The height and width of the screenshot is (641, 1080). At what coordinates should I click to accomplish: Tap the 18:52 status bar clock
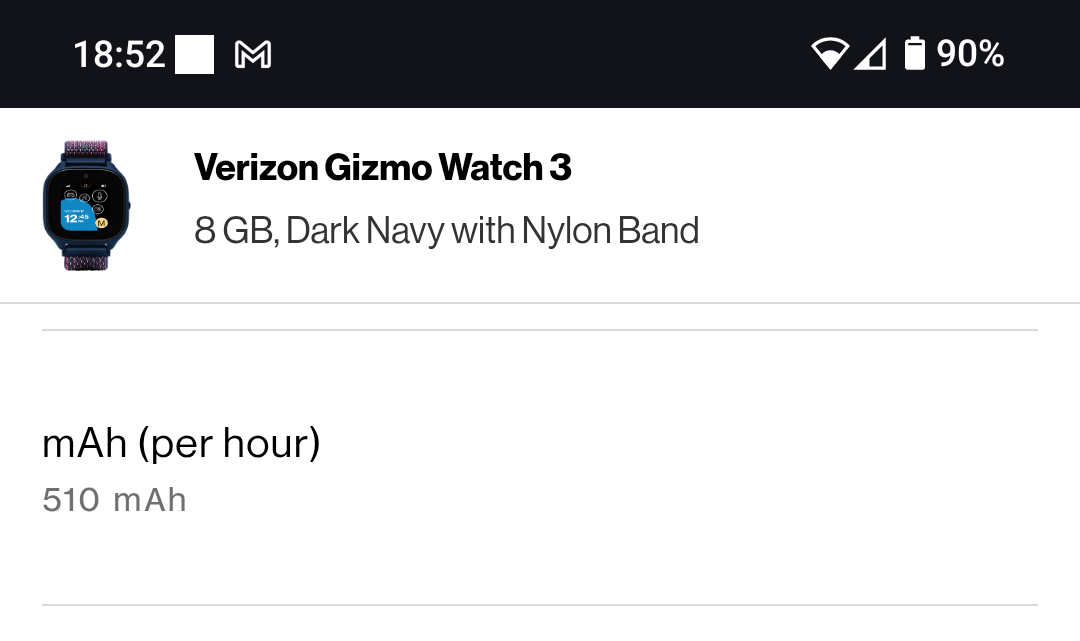point(119,54)
